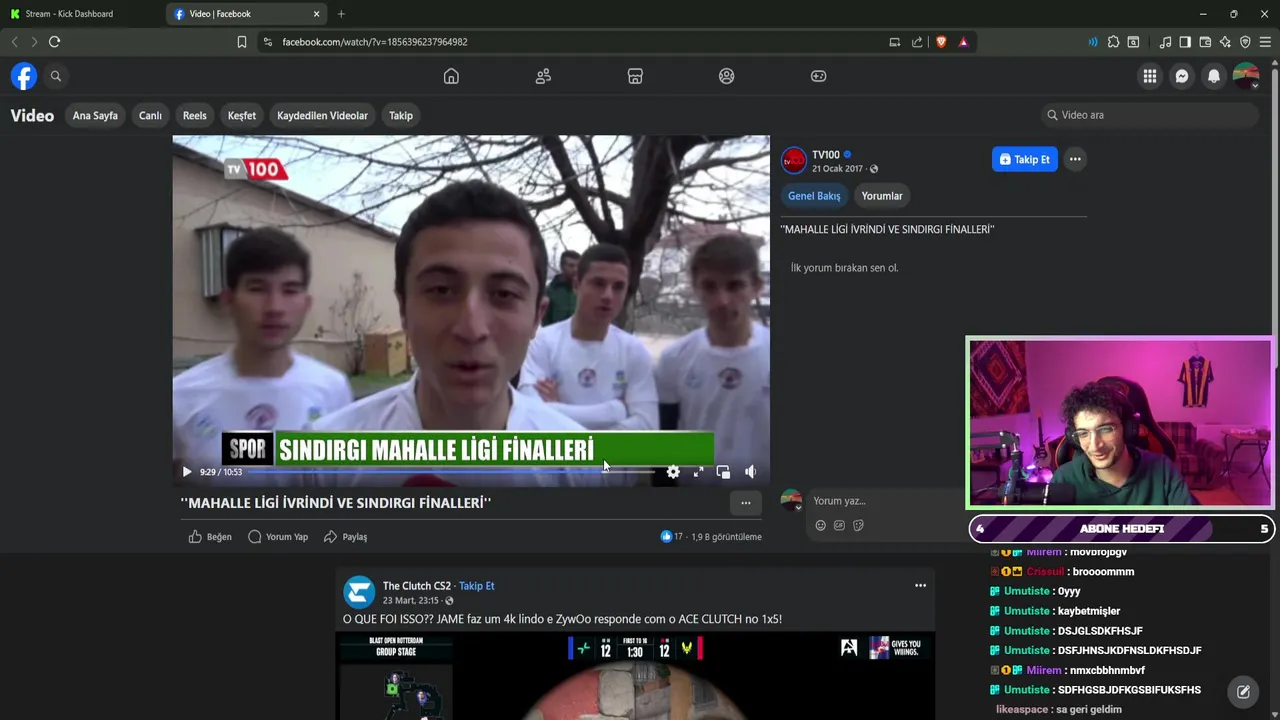Image resolution: width=1280 pixels, height=720 pixels.
Task: Open The Clutch CS2 page name
Action: coord(416,586)
